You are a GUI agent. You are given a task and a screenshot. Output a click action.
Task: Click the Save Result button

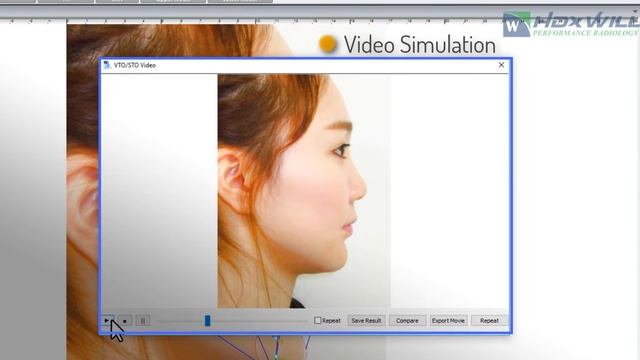366,321
